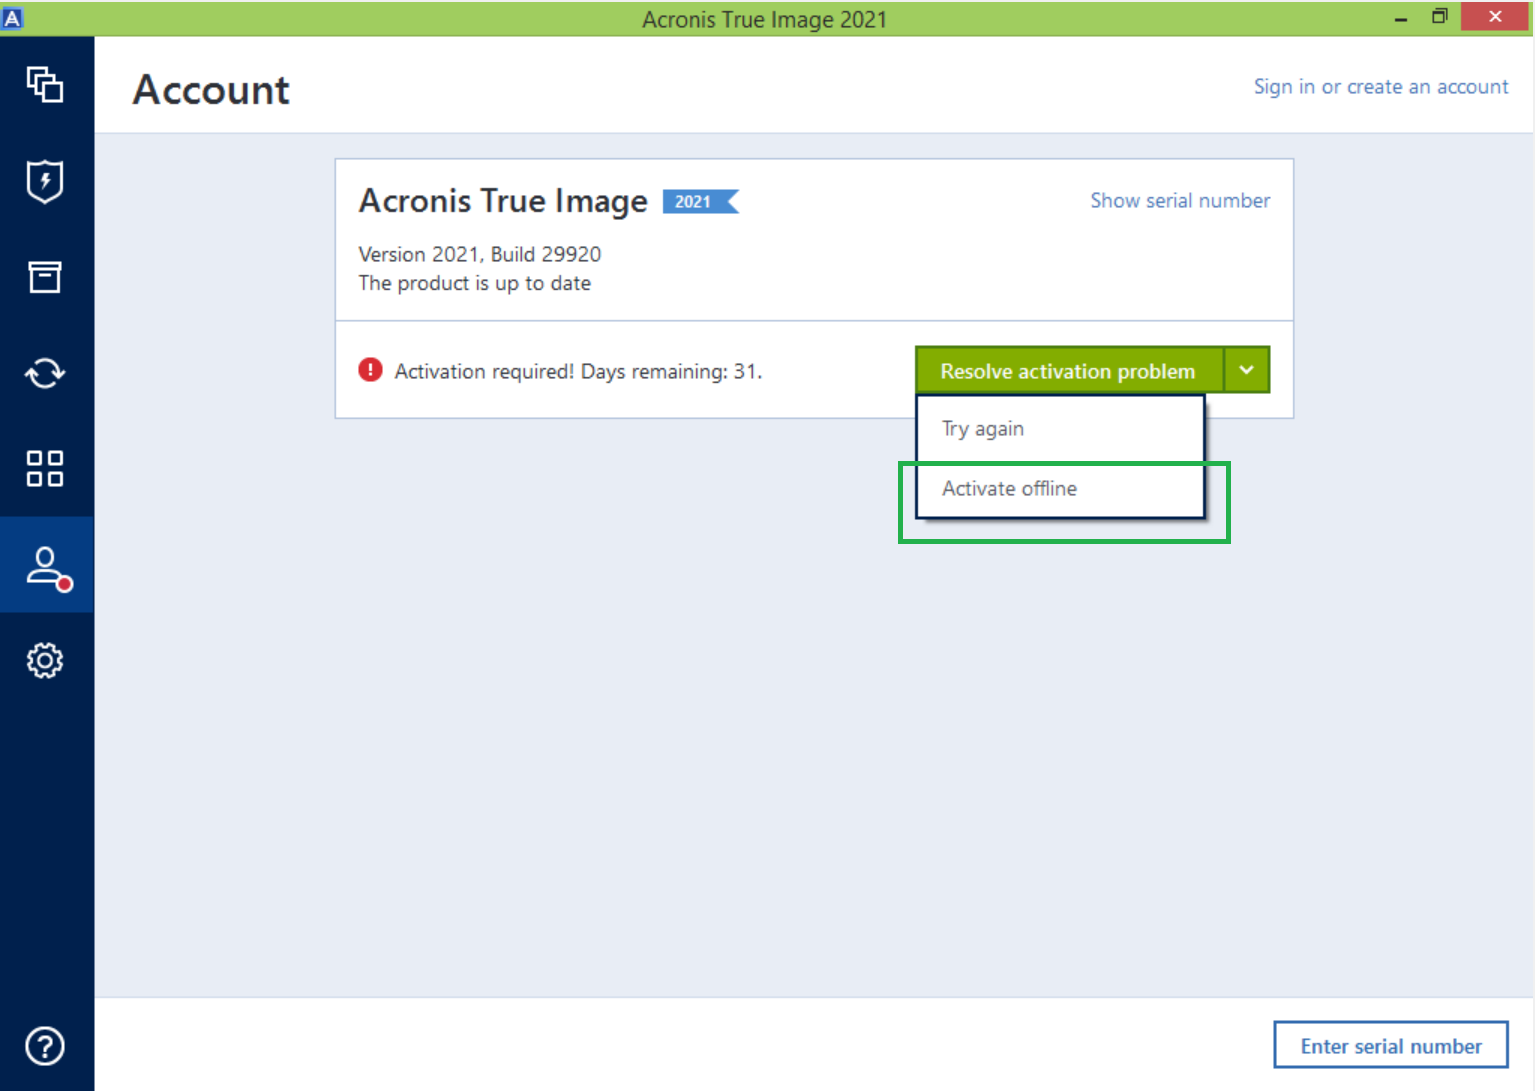Image resolution: width=1535 pixels, height=1091 pixels.
Task: Minimize the Acronis True Image window
Action: coord(1401,18)
